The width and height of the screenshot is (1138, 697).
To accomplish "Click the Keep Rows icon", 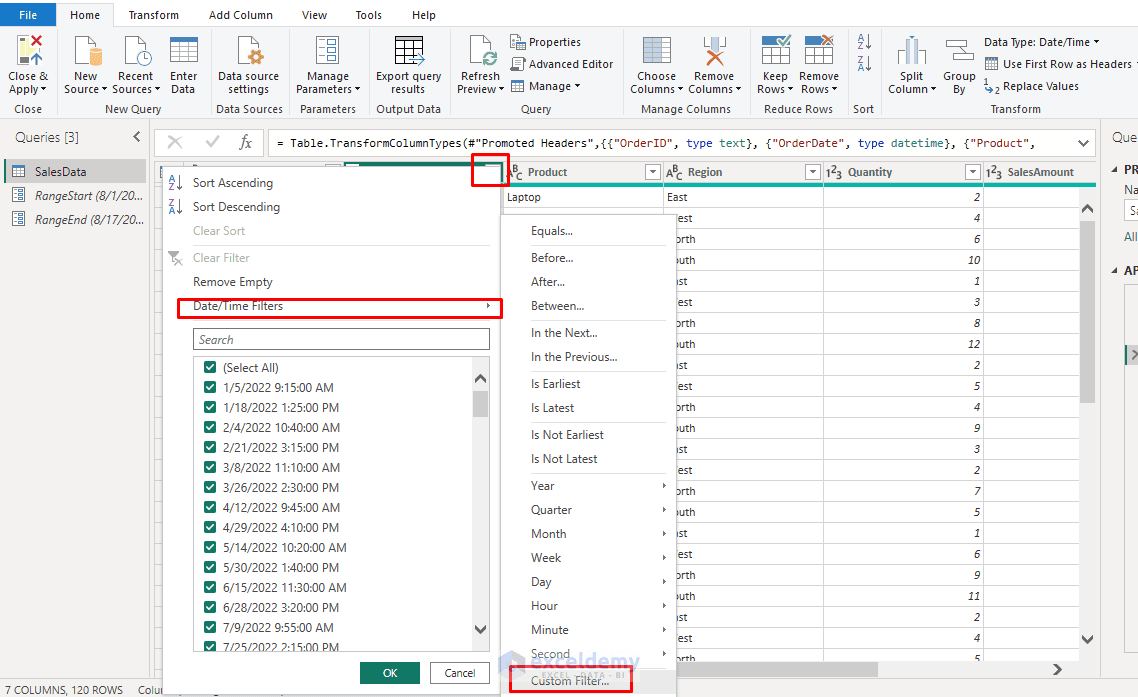I will pyautogui.click(x=775, y=51).
